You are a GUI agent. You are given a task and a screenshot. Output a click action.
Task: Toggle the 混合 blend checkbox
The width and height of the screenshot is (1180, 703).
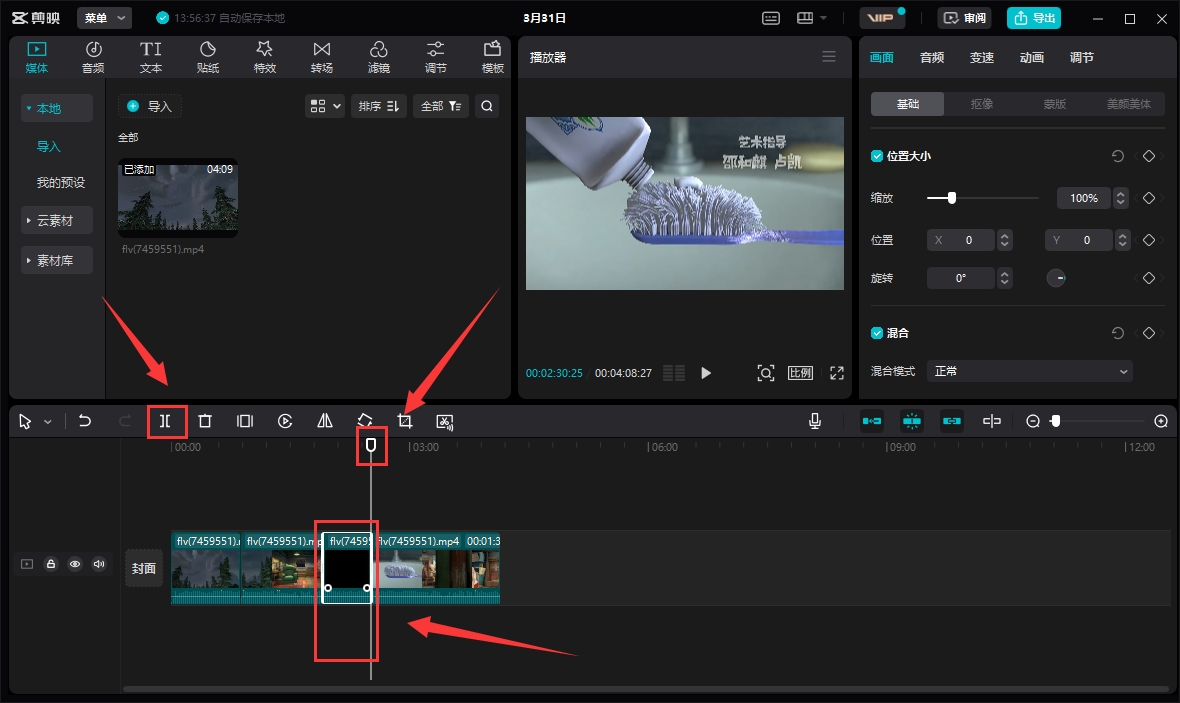click(877, 333)
